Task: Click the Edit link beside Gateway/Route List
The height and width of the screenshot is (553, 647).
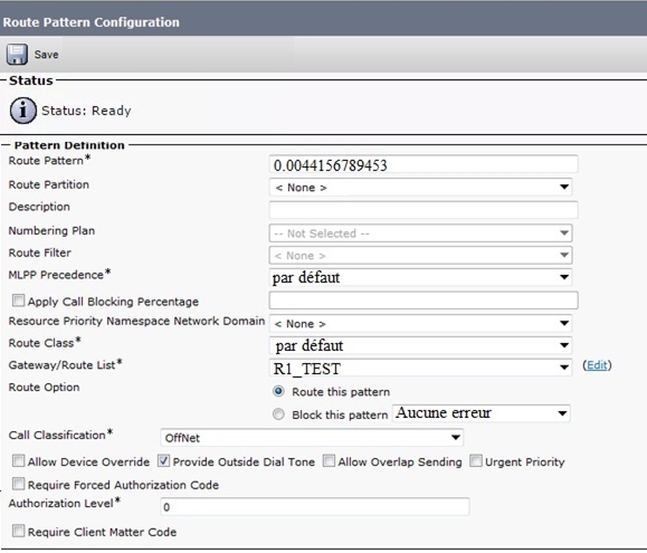Action: pyautogui.click(x=596, y=366)
